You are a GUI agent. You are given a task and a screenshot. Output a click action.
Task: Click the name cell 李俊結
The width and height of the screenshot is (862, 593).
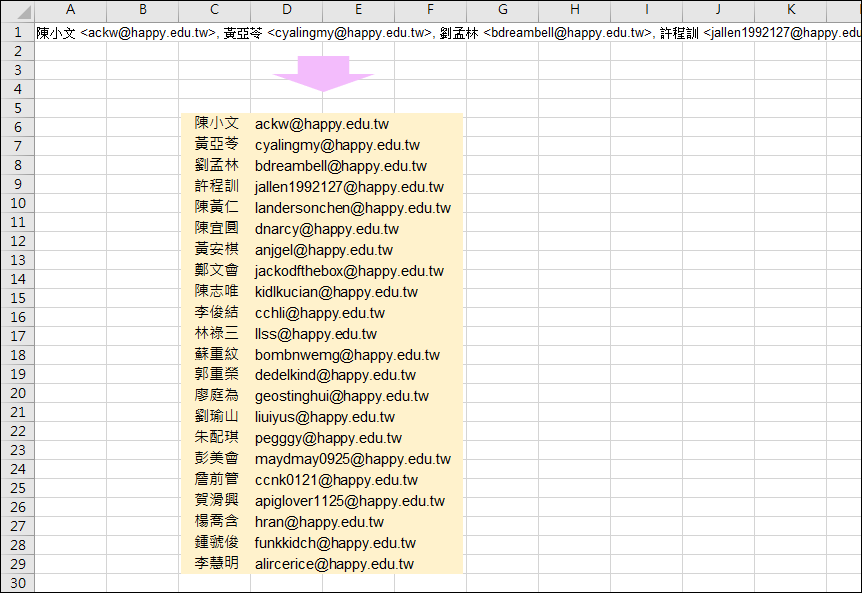click(x=217, y=312)
